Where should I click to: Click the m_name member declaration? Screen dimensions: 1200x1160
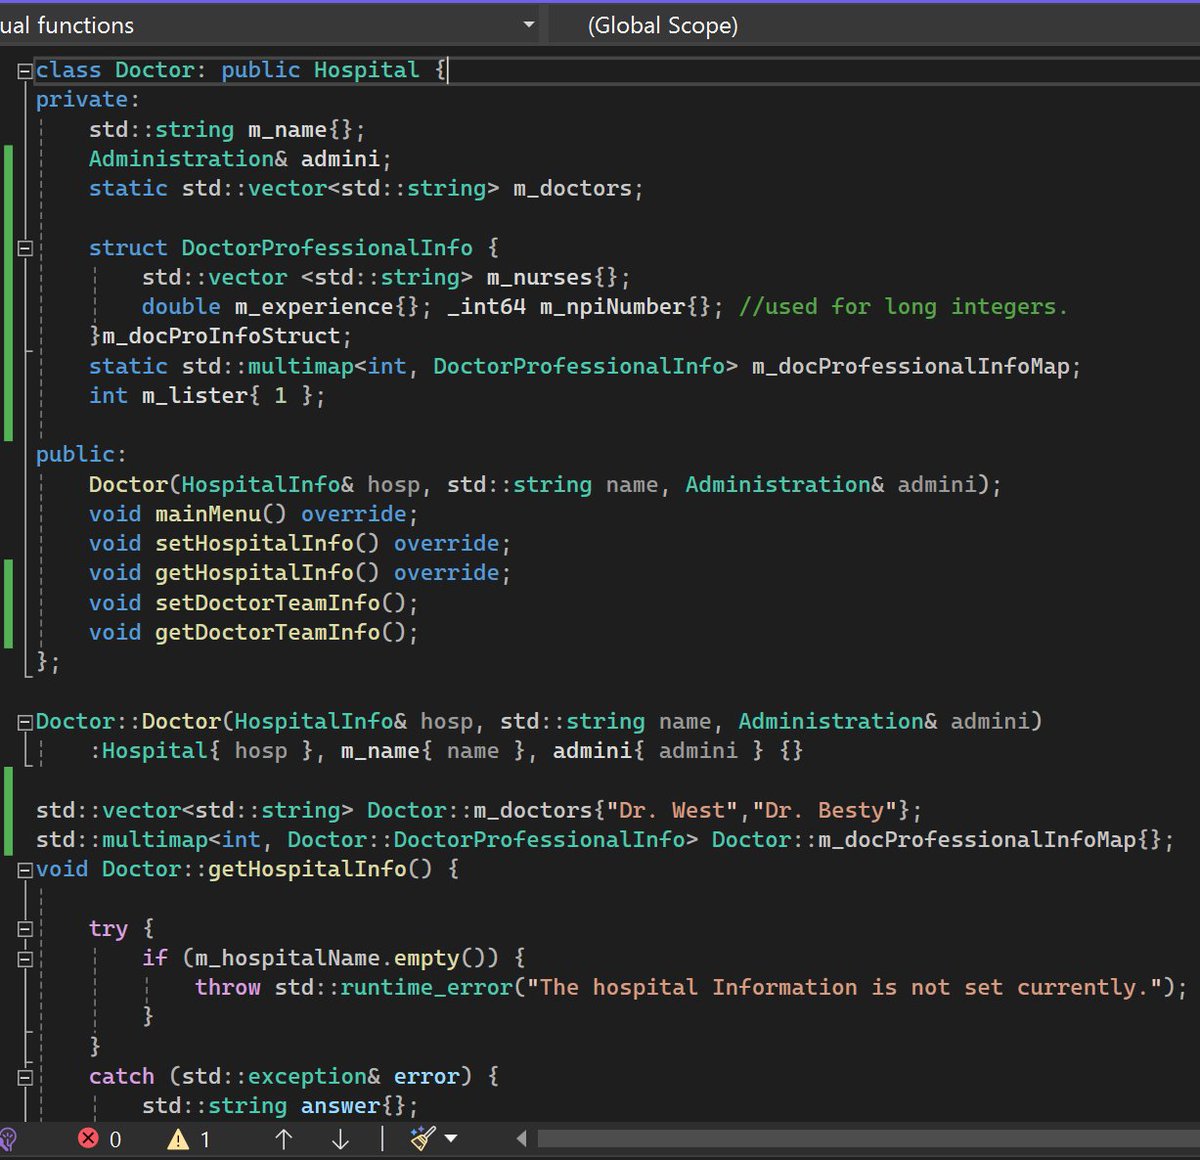tap(287, 129)
